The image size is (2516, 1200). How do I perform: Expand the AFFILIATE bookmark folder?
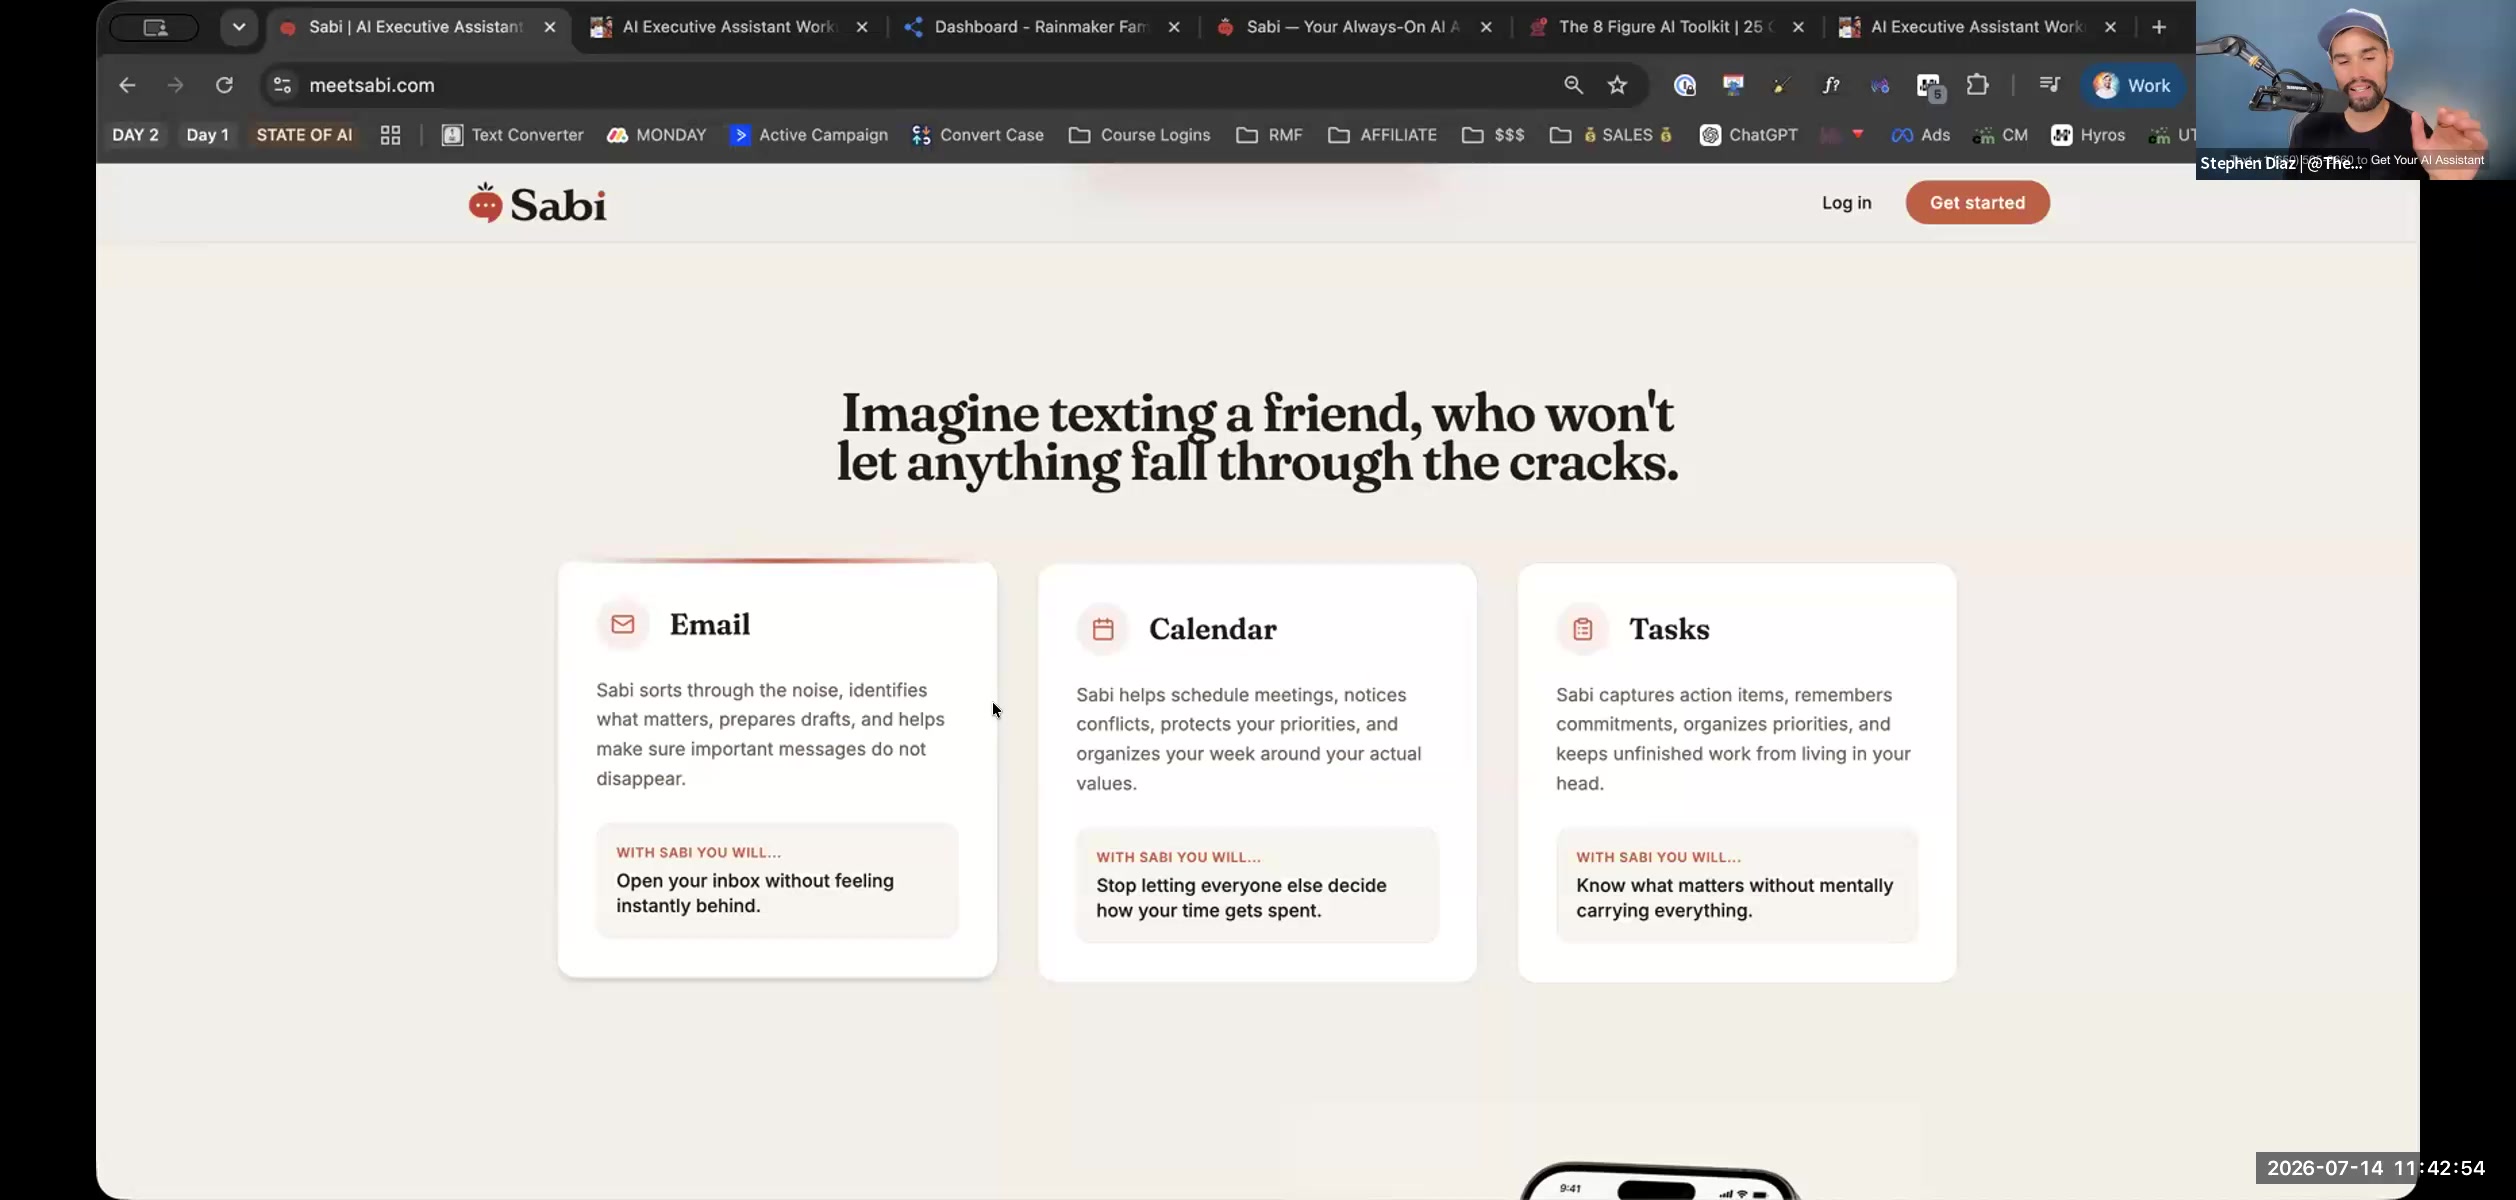coord(1382,135)
